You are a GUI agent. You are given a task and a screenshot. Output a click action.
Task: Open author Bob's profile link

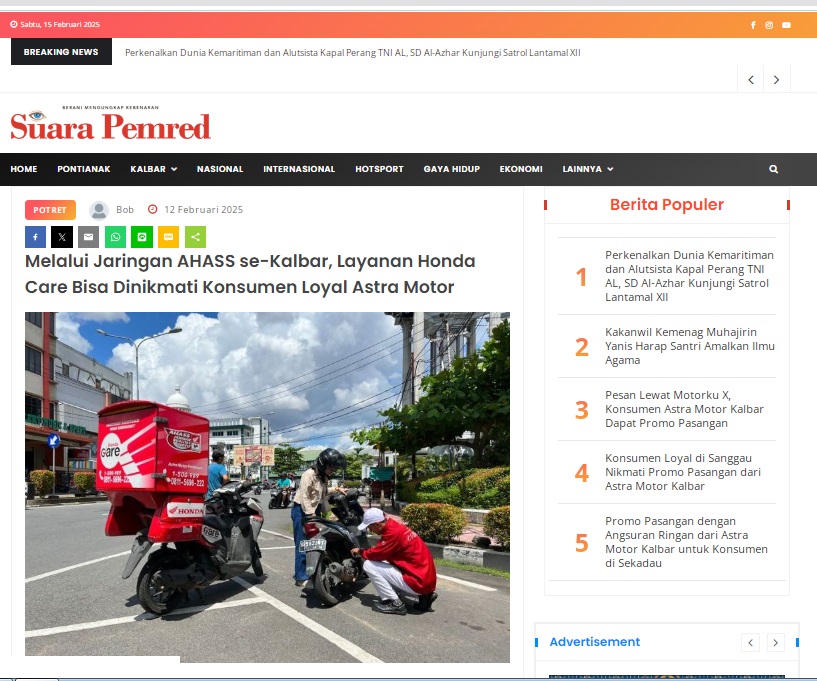(125, 209)
